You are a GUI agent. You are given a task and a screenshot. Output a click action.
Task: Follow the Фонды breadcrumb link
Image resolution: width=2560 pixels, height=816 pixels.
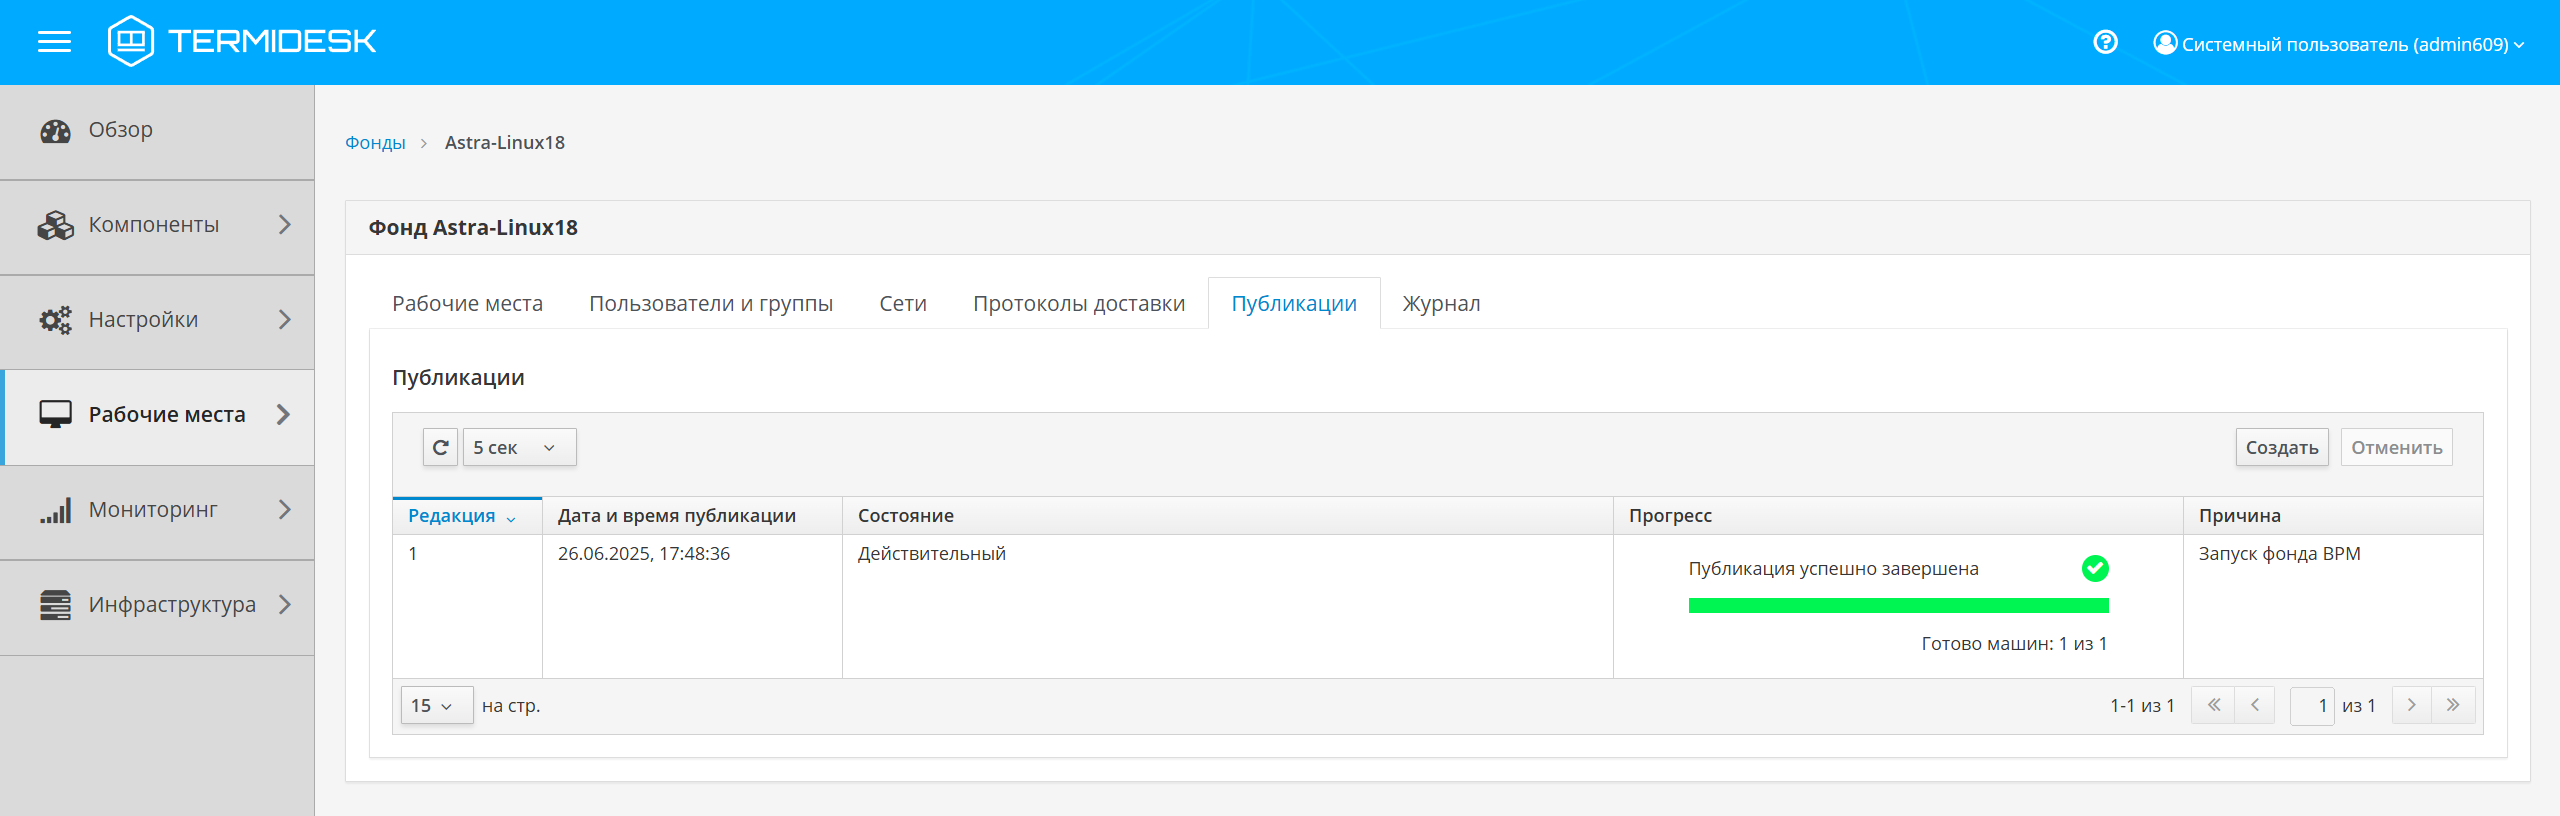tap(375, 143)
